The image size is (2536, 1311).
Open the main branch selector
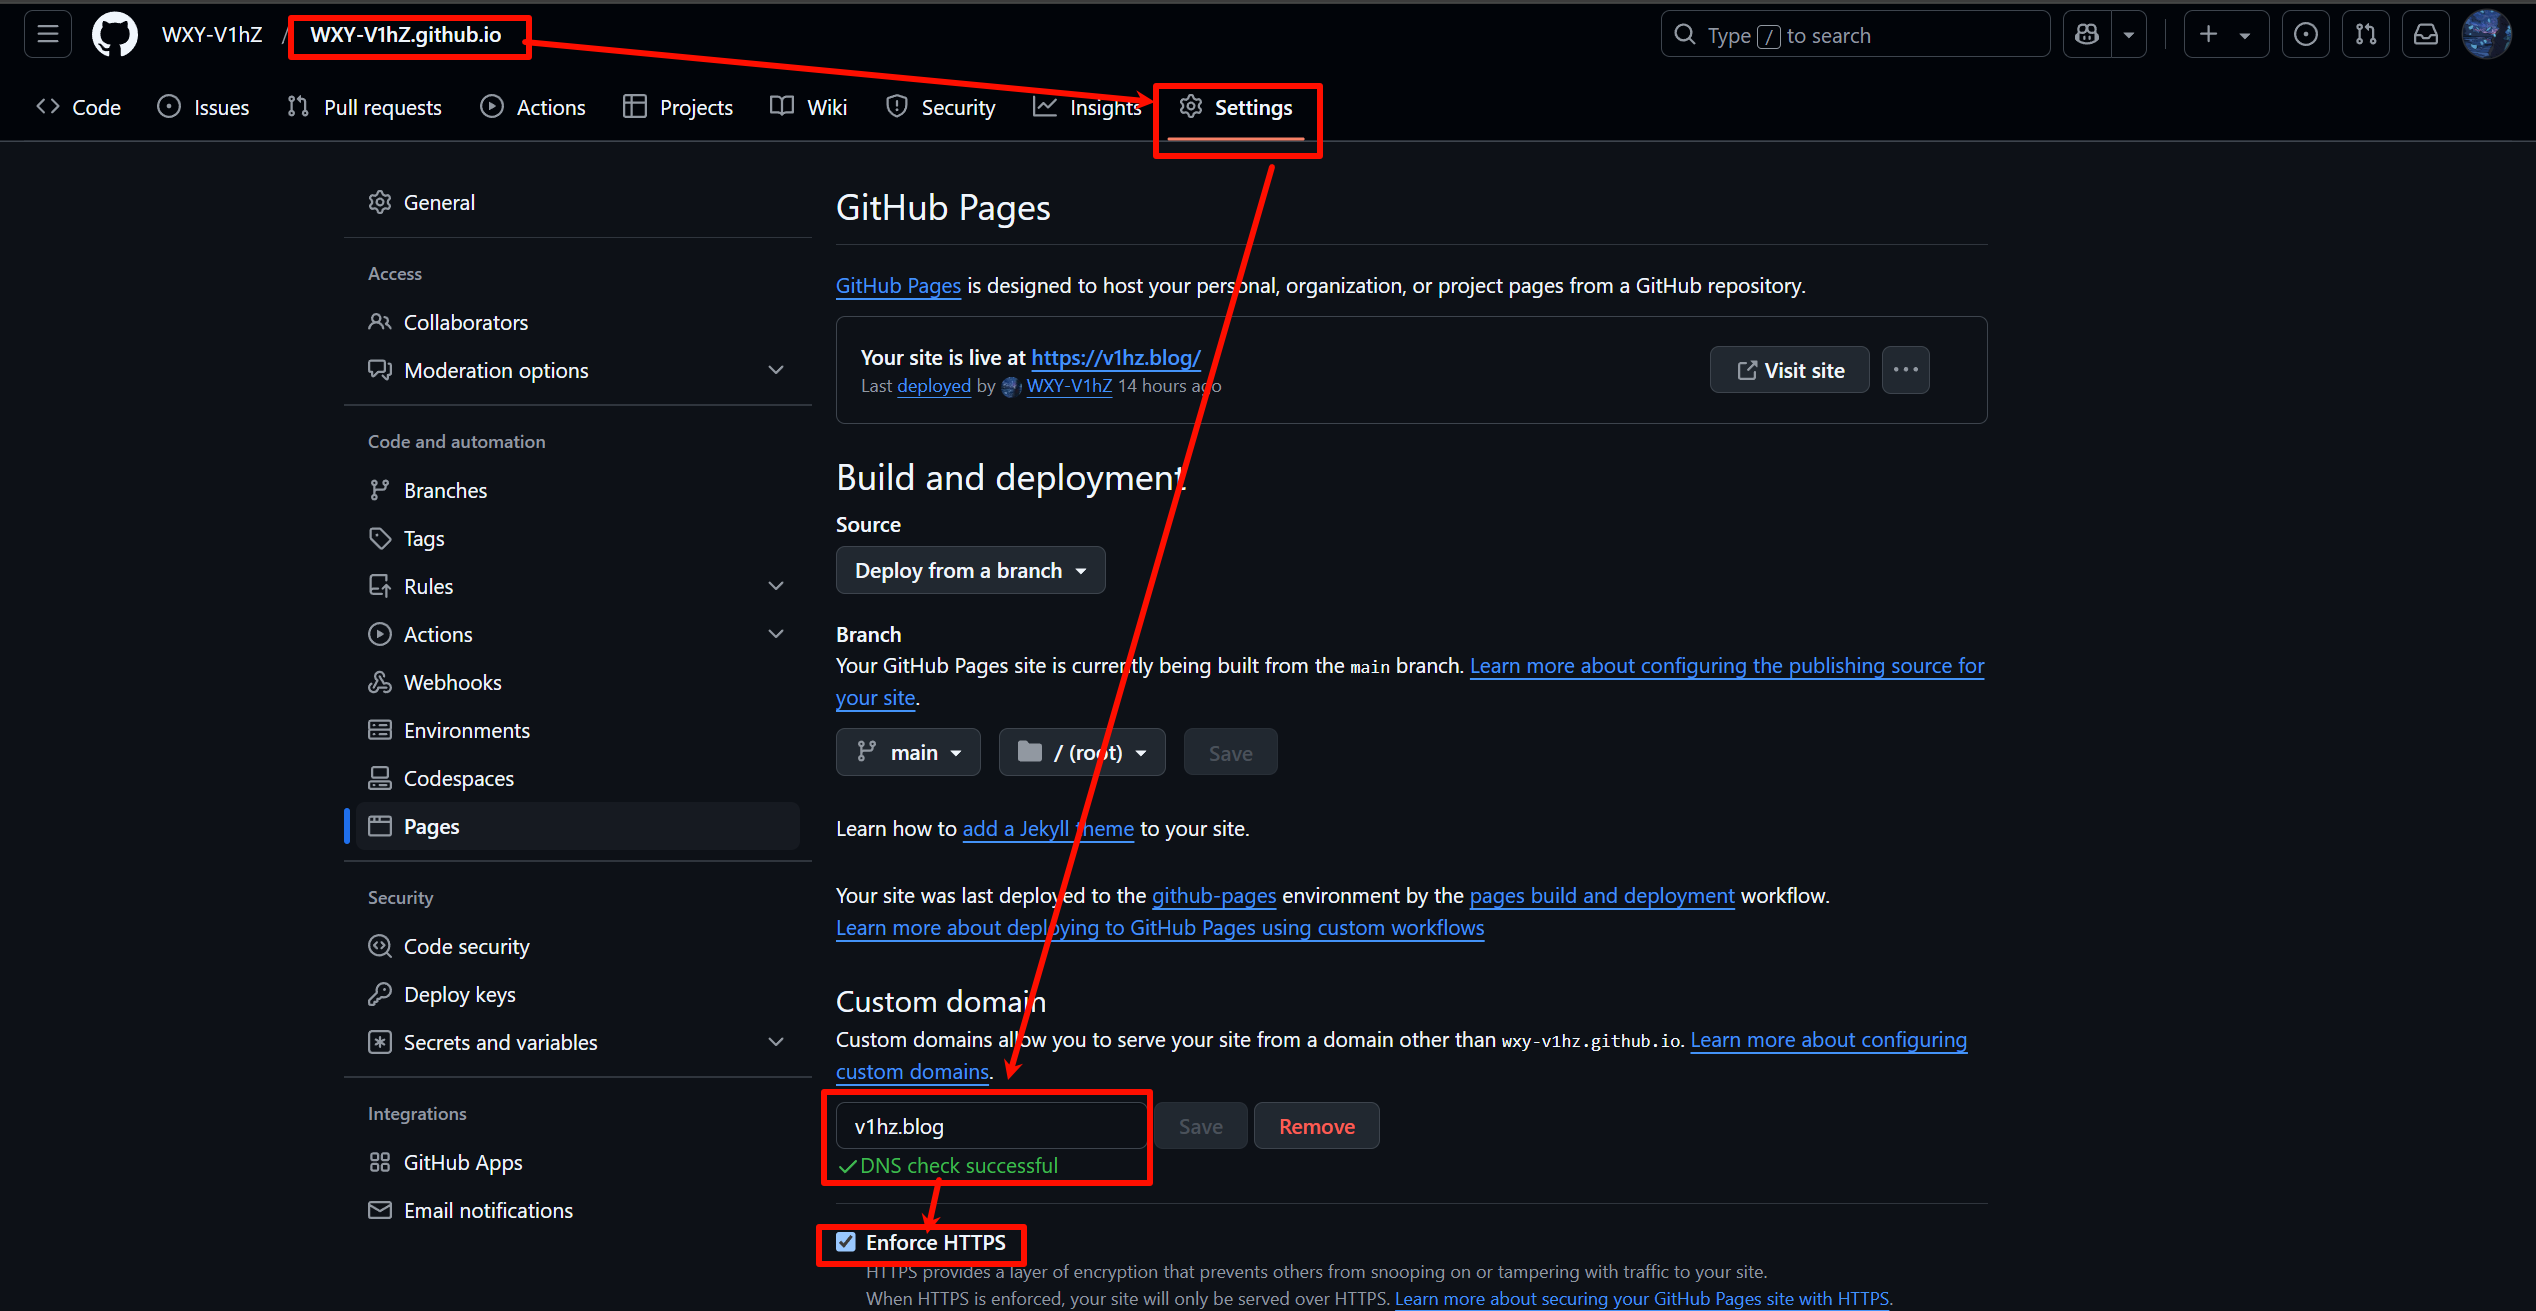click(908, 752)
